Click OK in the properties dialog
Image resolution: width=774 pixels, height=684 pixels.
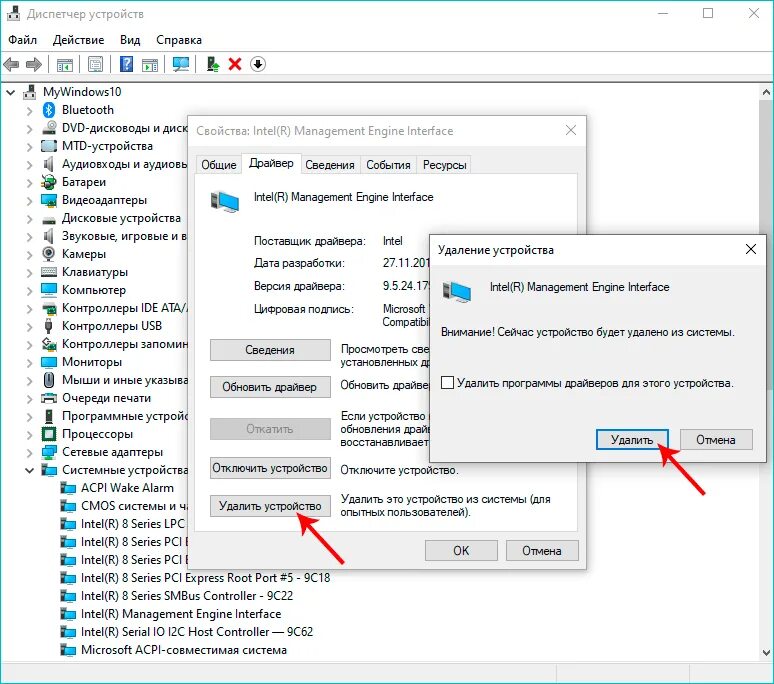[461, 551]
